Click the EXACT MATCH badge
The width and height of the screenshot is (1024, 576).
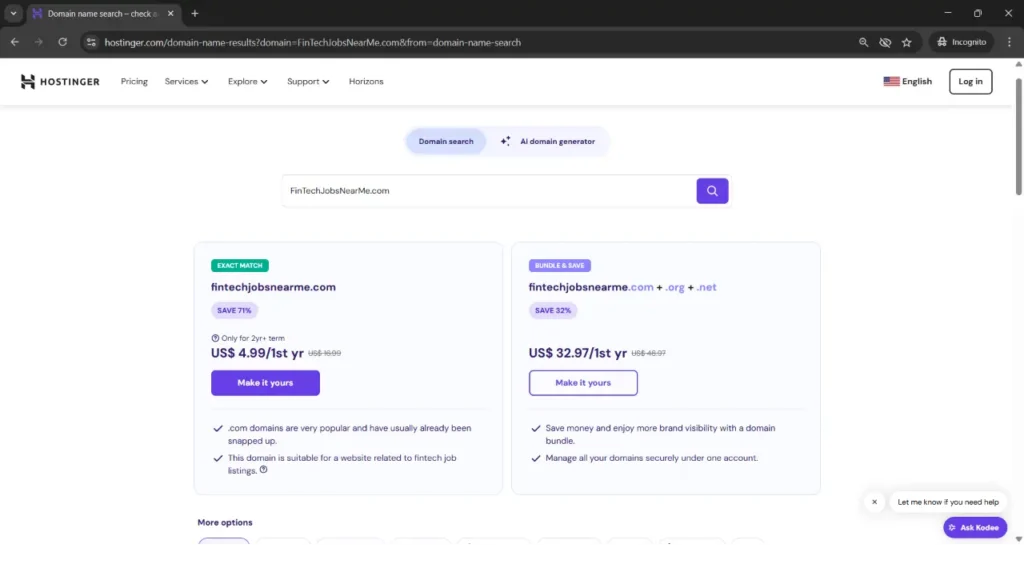(x=240, y=266)
